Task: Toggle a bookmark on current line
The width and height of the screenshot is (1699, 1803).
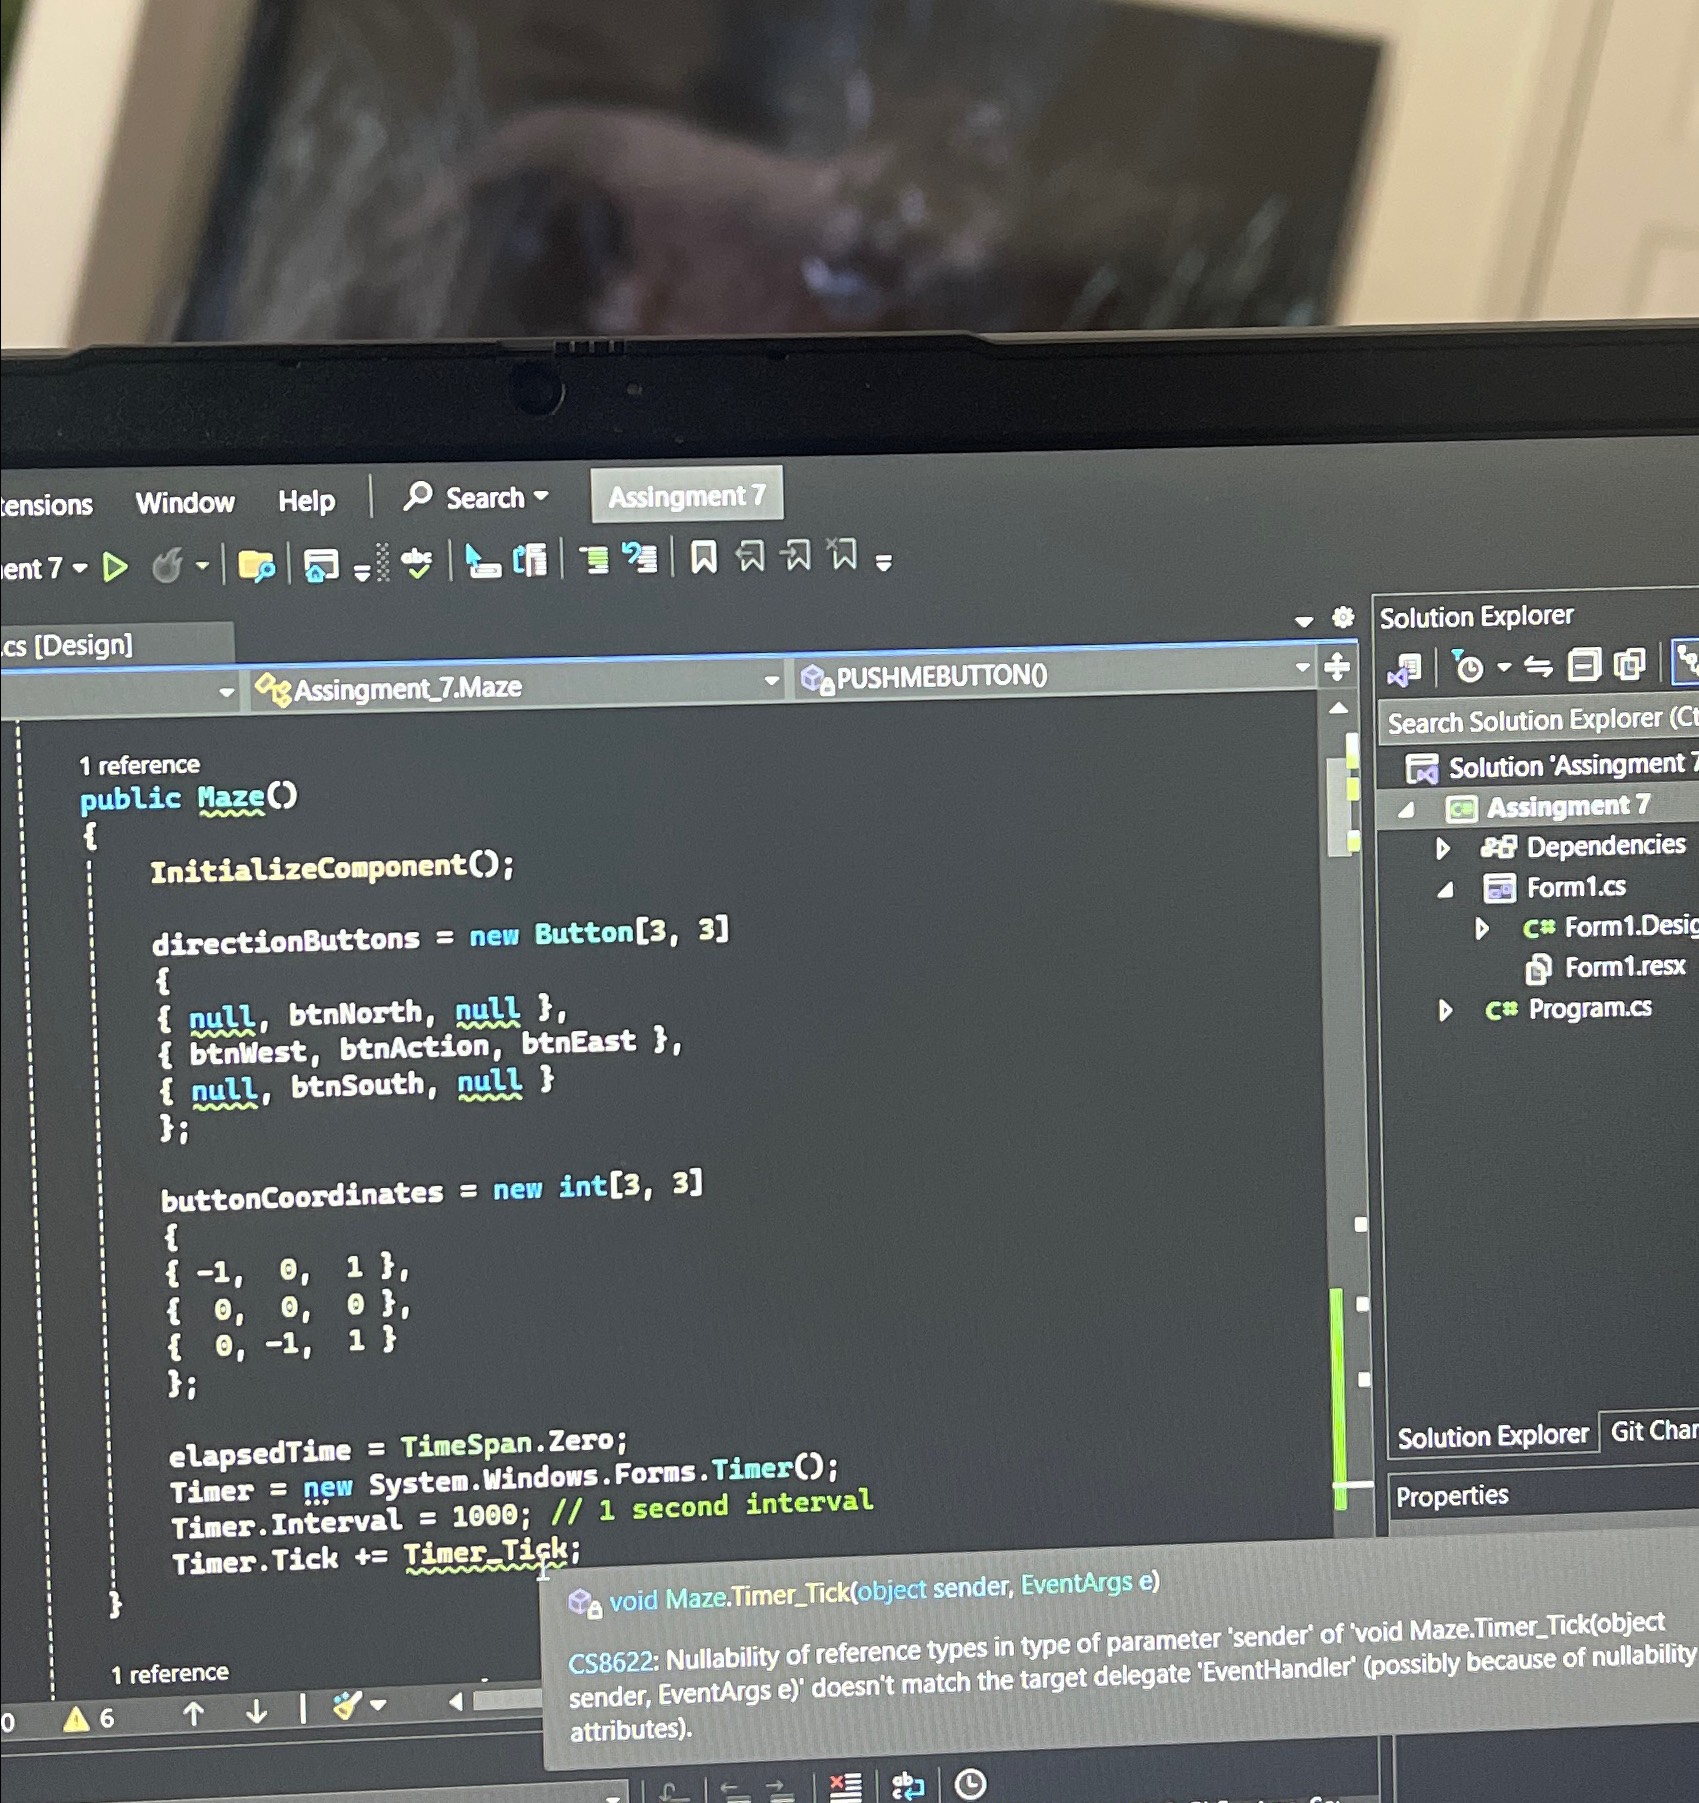Action: (704, 556)
